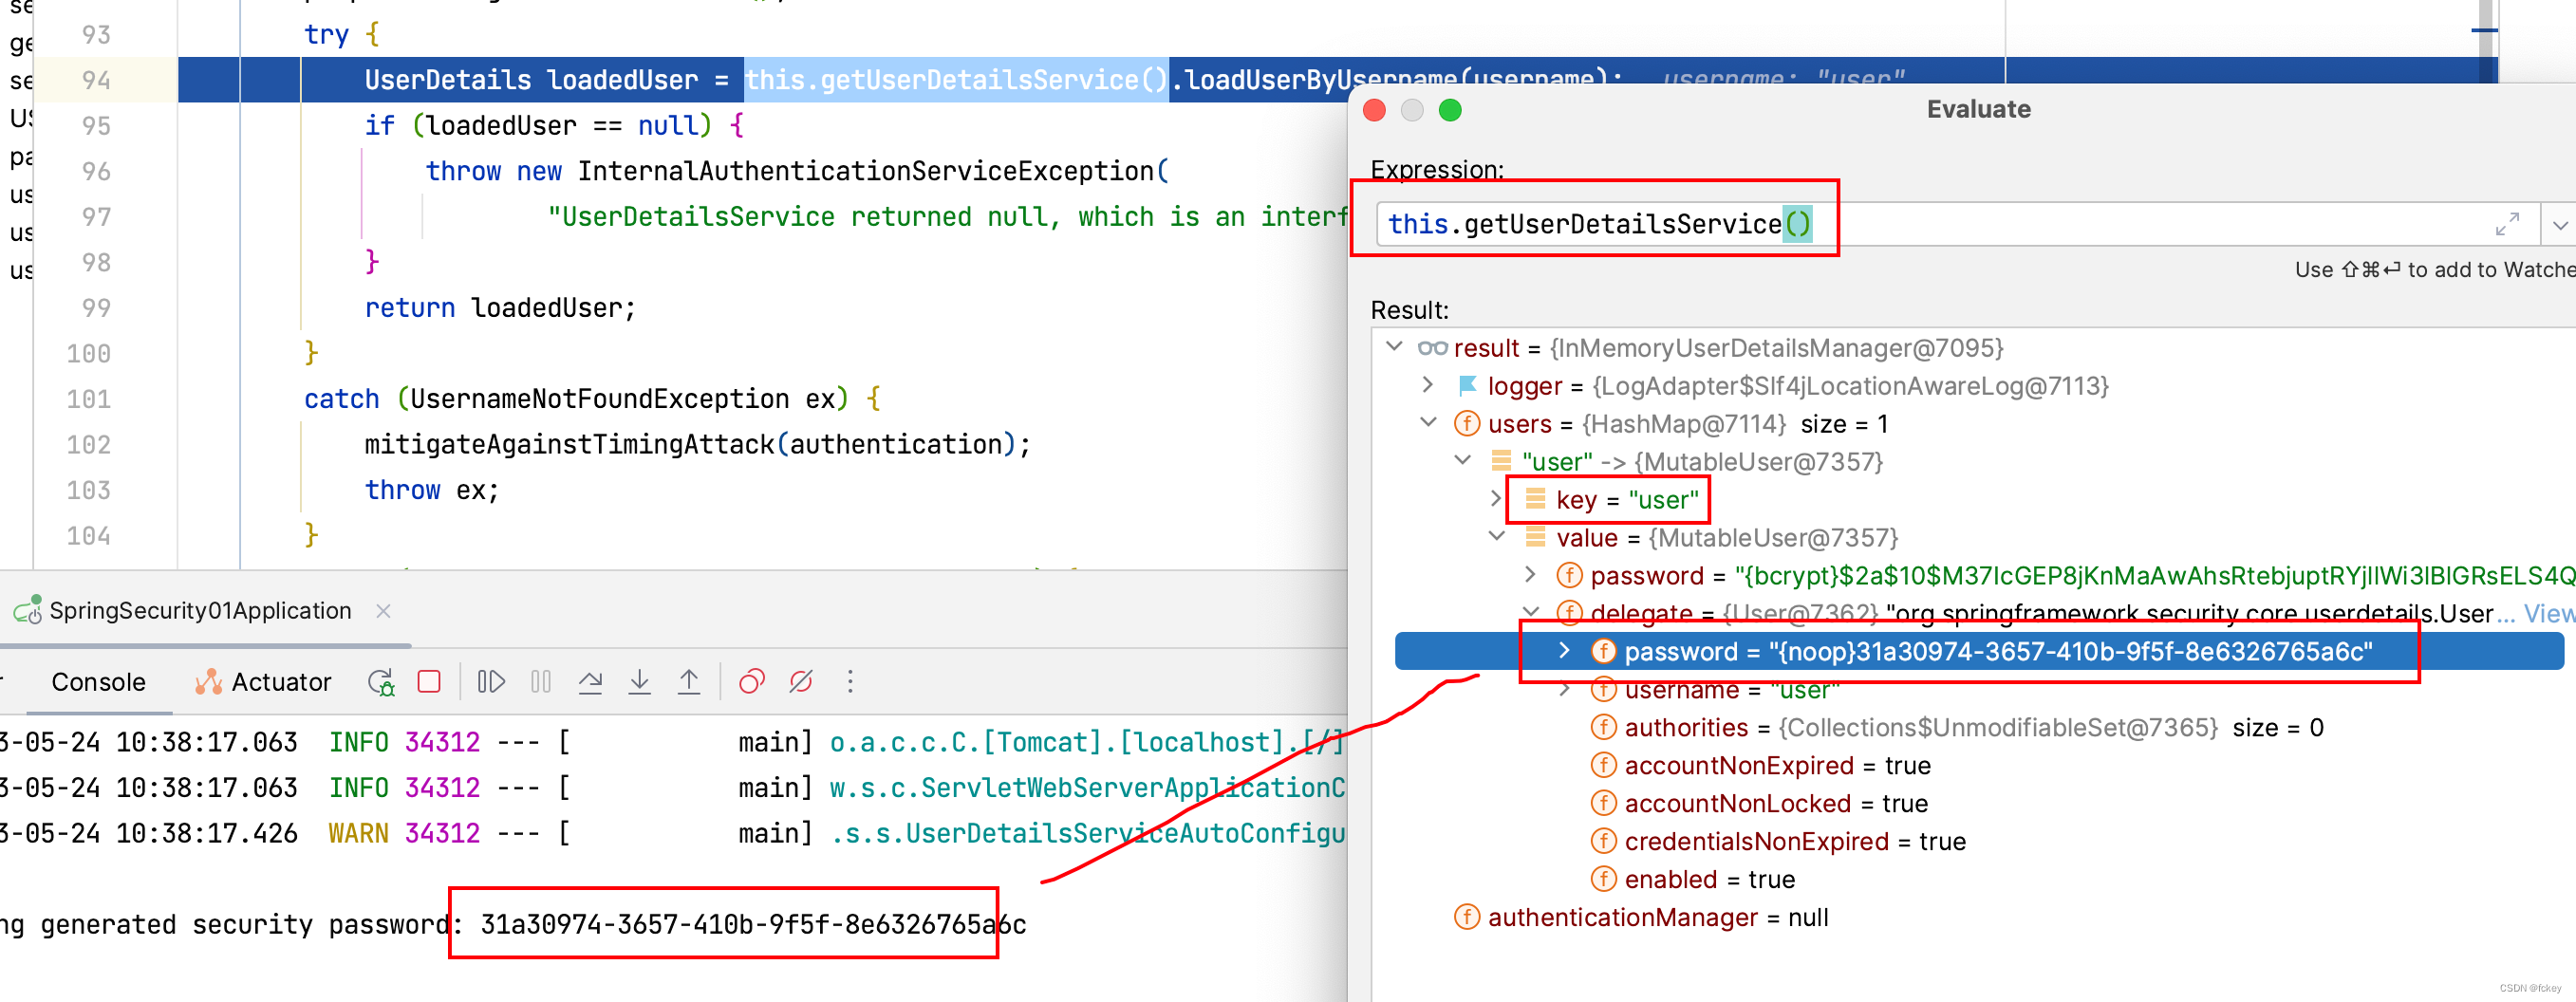Click the field icon beside accountNonLocked
This screenshot has width=2576, height=1002.
click(x=1603, y=803)
